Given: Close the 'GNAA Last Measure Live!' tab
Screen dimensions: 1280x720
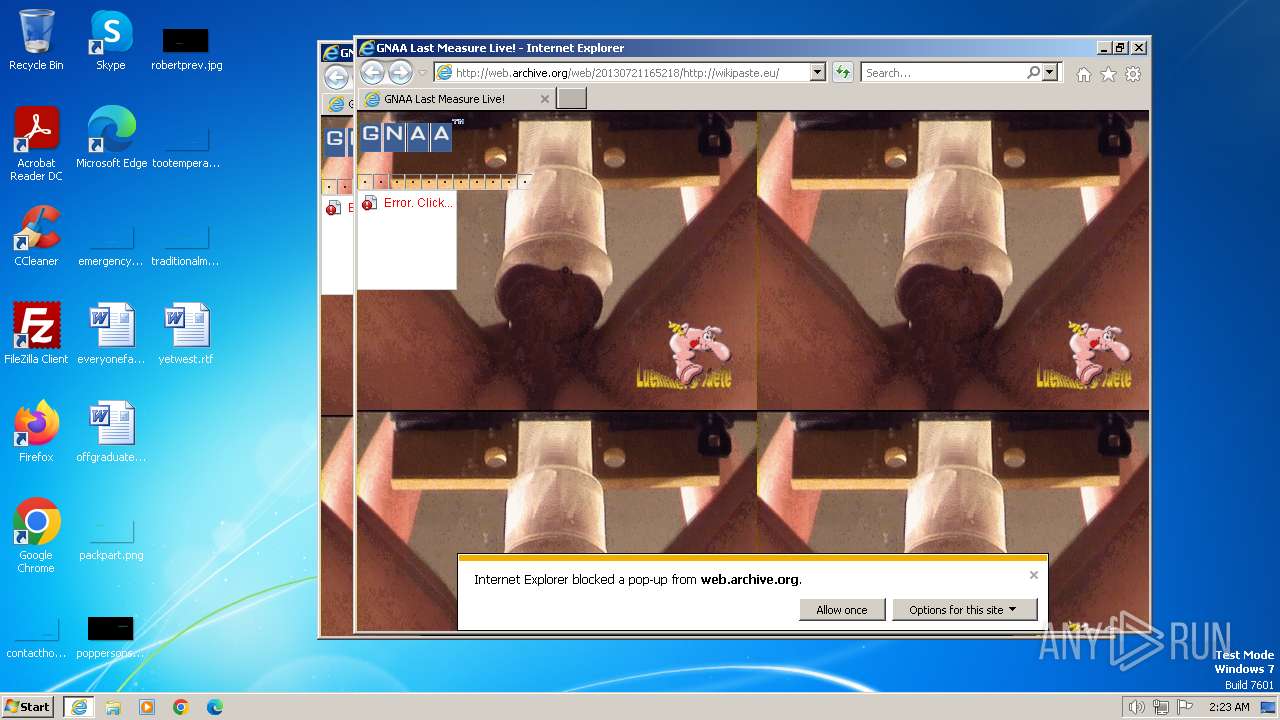Looking at the screenshot, I should pos(544,99).
